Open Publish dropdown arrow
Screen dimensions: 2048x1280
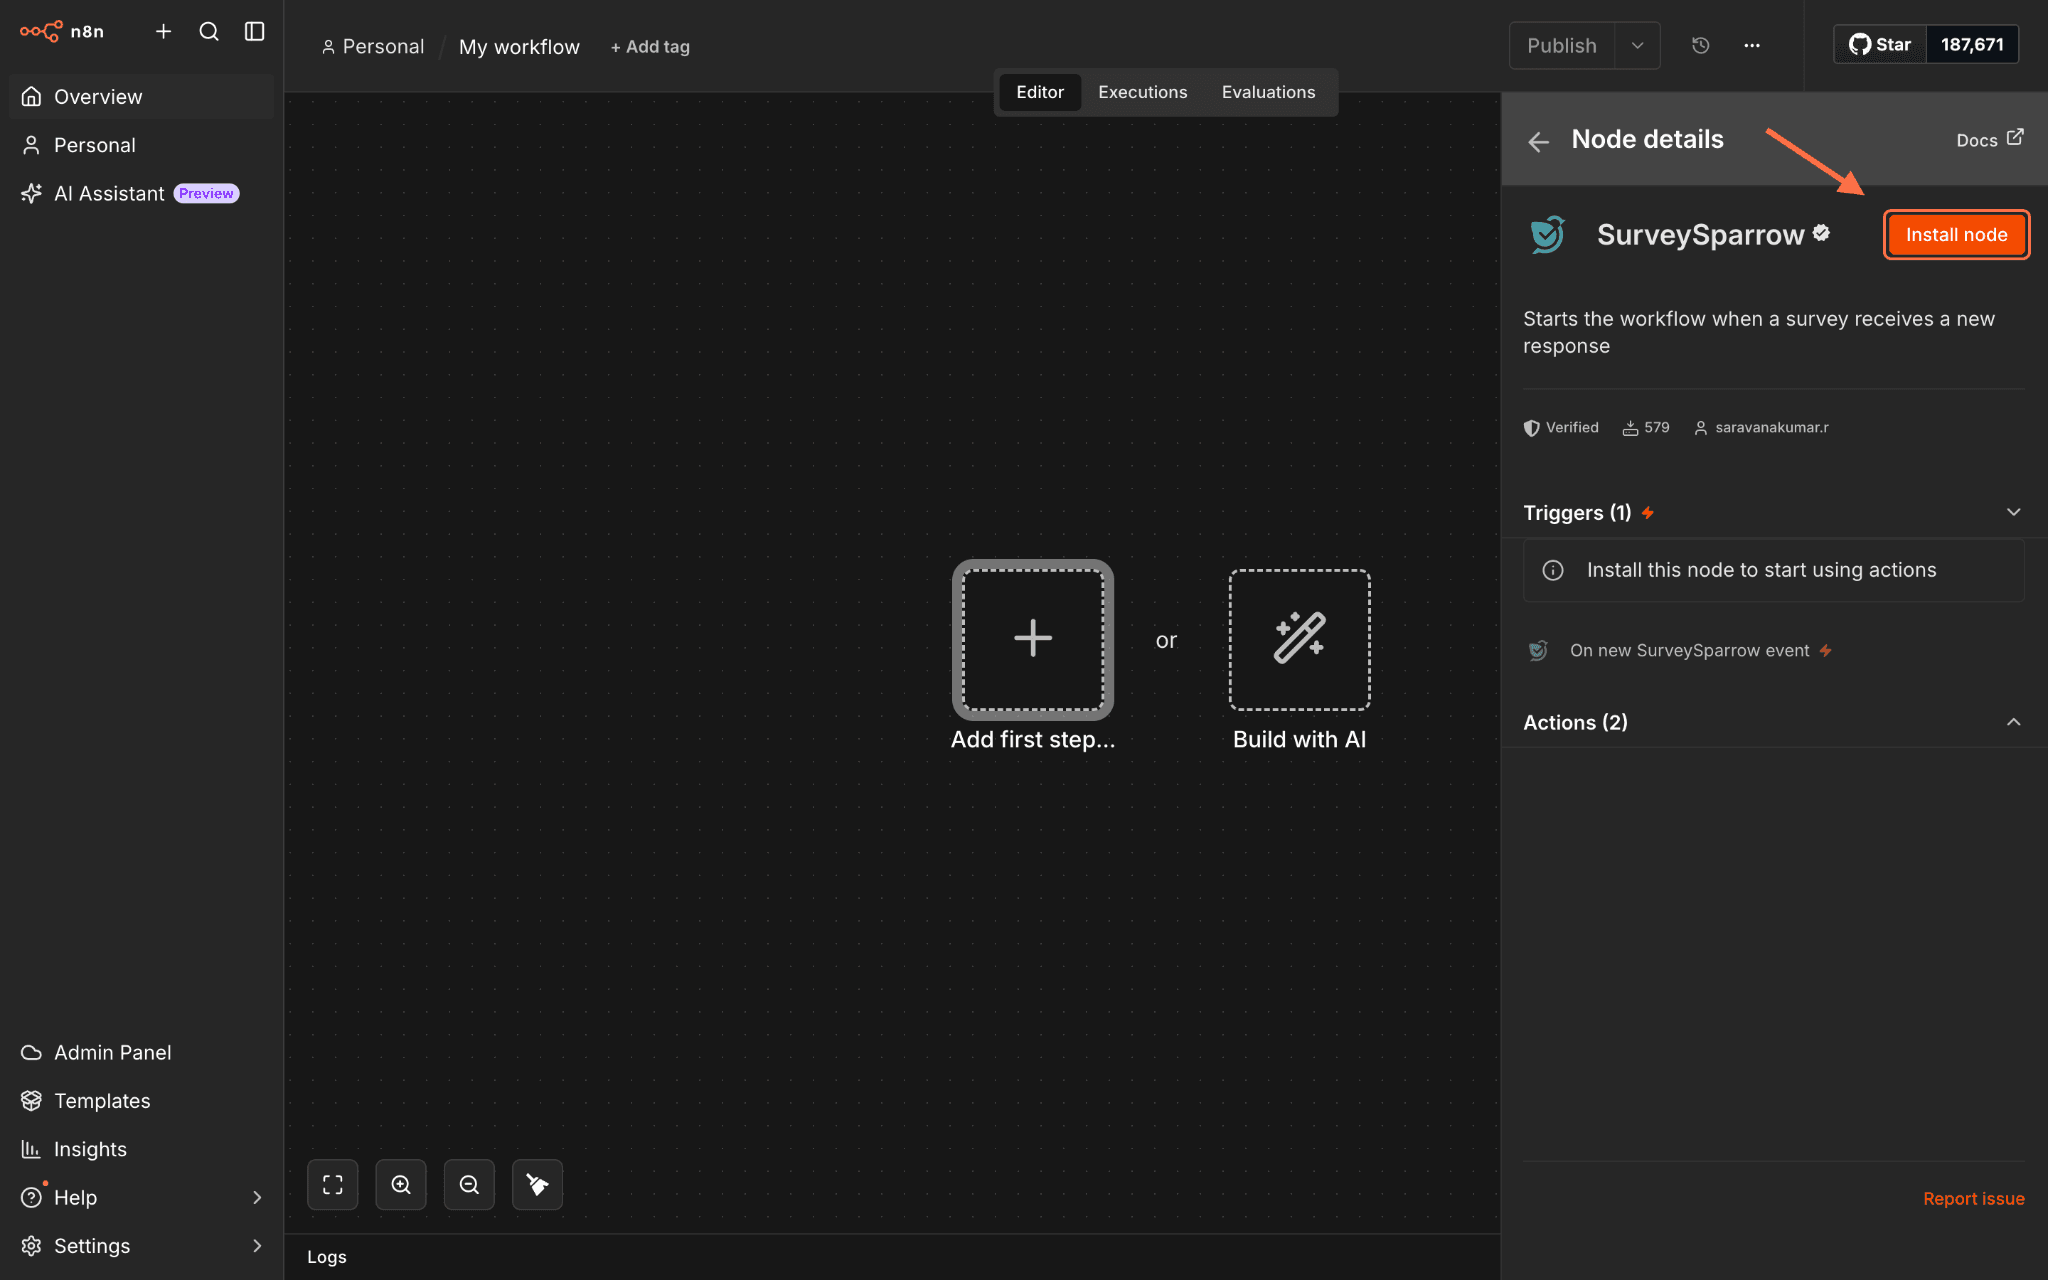tap(1638, 45)
